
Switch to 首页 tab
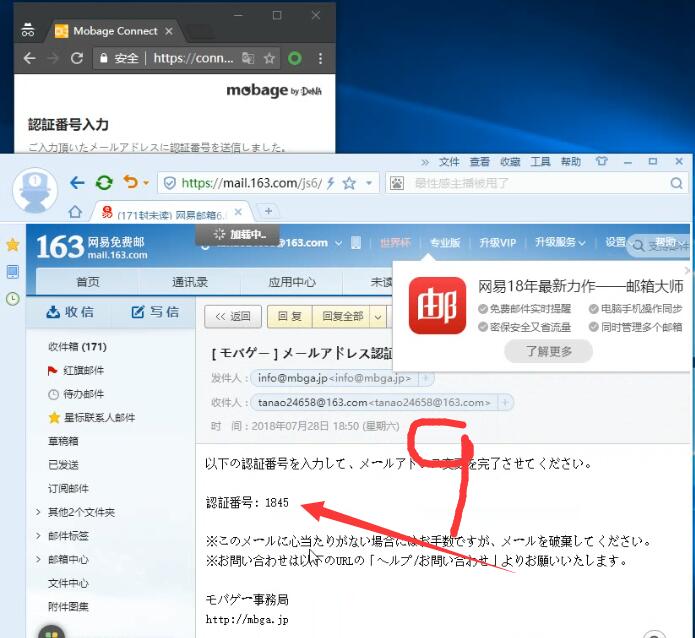click(88, 282)
